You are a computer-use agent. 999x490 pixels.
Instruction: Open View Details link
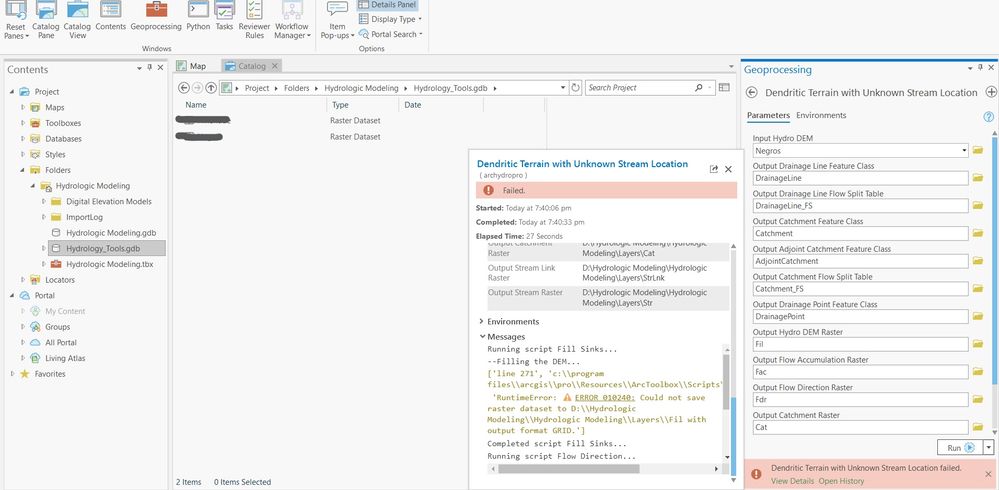point(793,481)
